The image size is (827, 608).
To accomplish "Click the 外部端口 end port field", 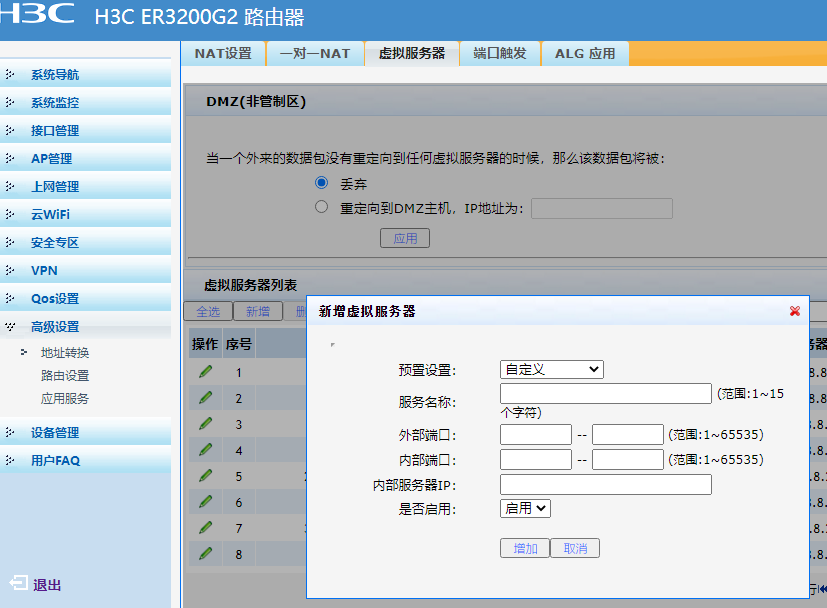I will coord(628,435).
